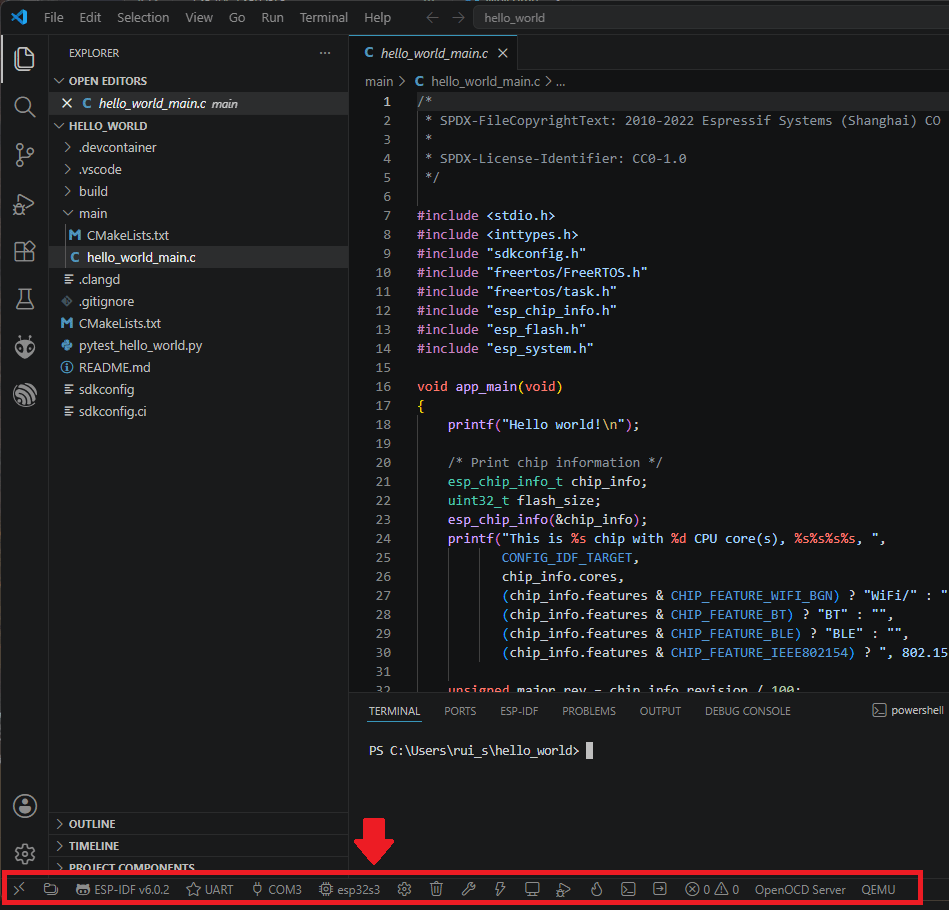
Task: Open SDK configuration editor gear in status bar
Action: pyautogui.click(x=404, y=889)
